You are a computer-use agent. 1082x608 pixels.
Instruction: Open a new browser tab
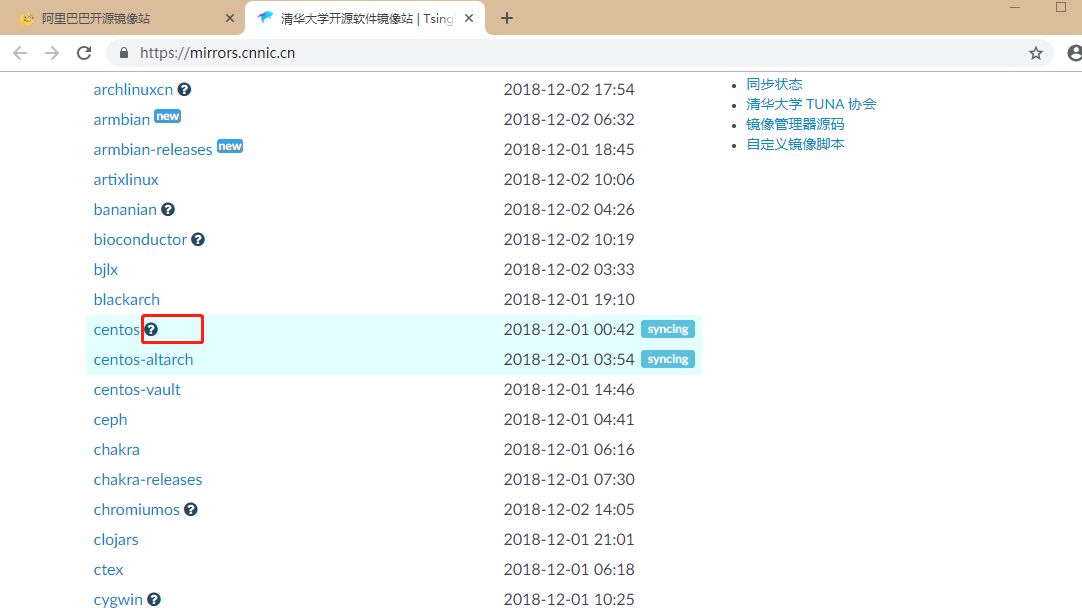[x=507, y=19]
